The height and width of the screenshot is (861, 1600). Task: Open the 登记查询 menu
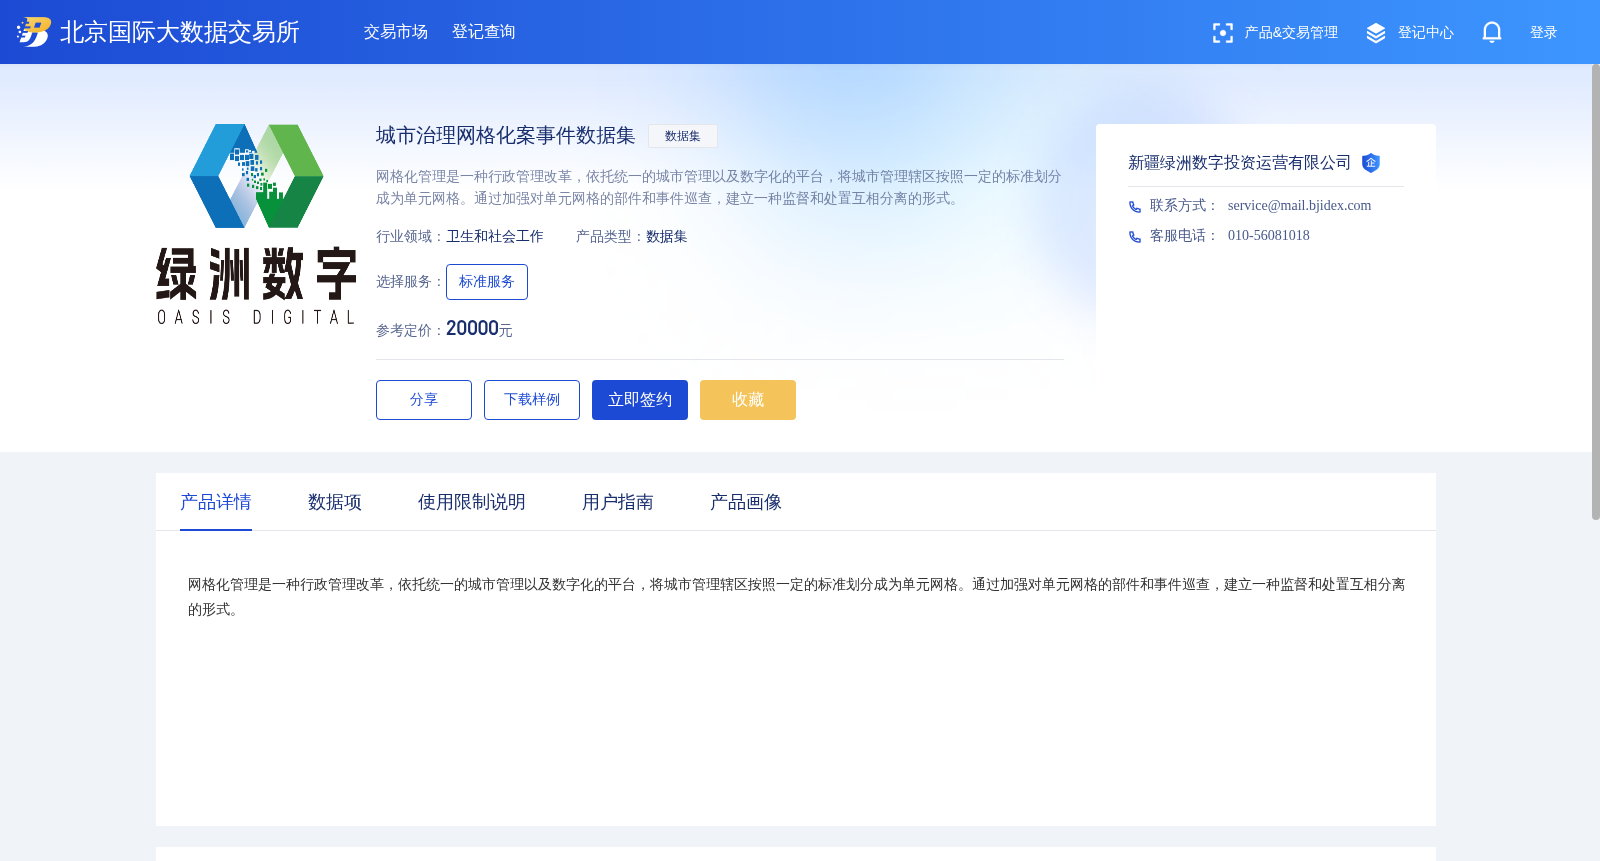coord(484,32)
